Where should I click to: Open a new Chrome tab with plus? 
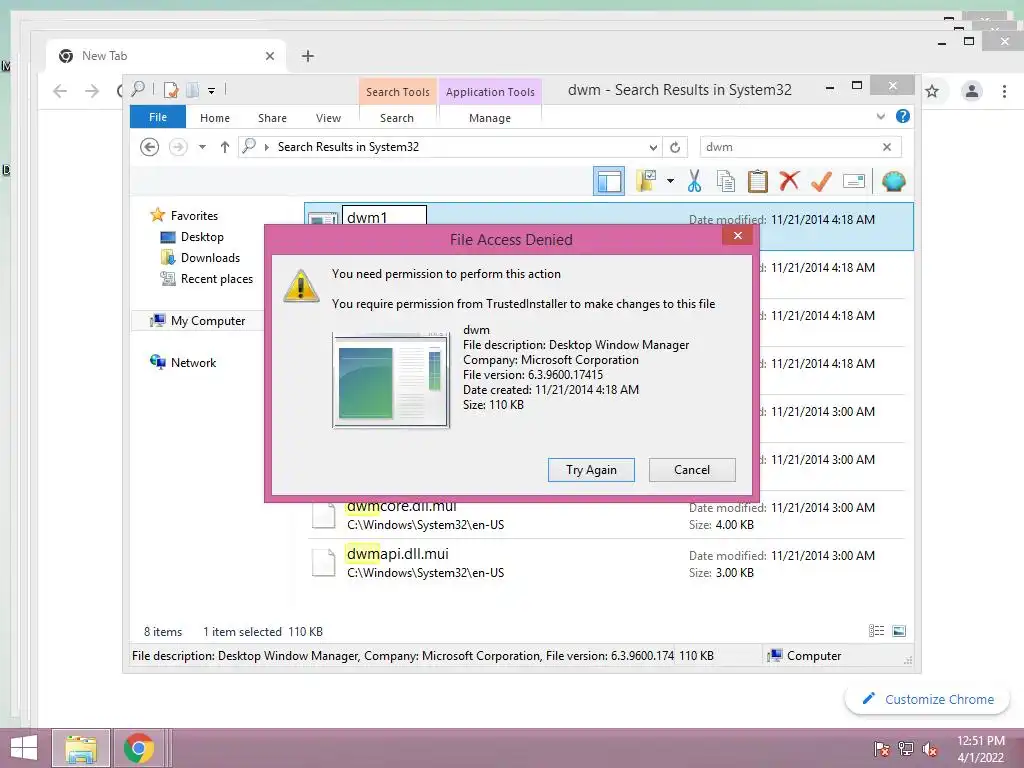tap(308, 56)
